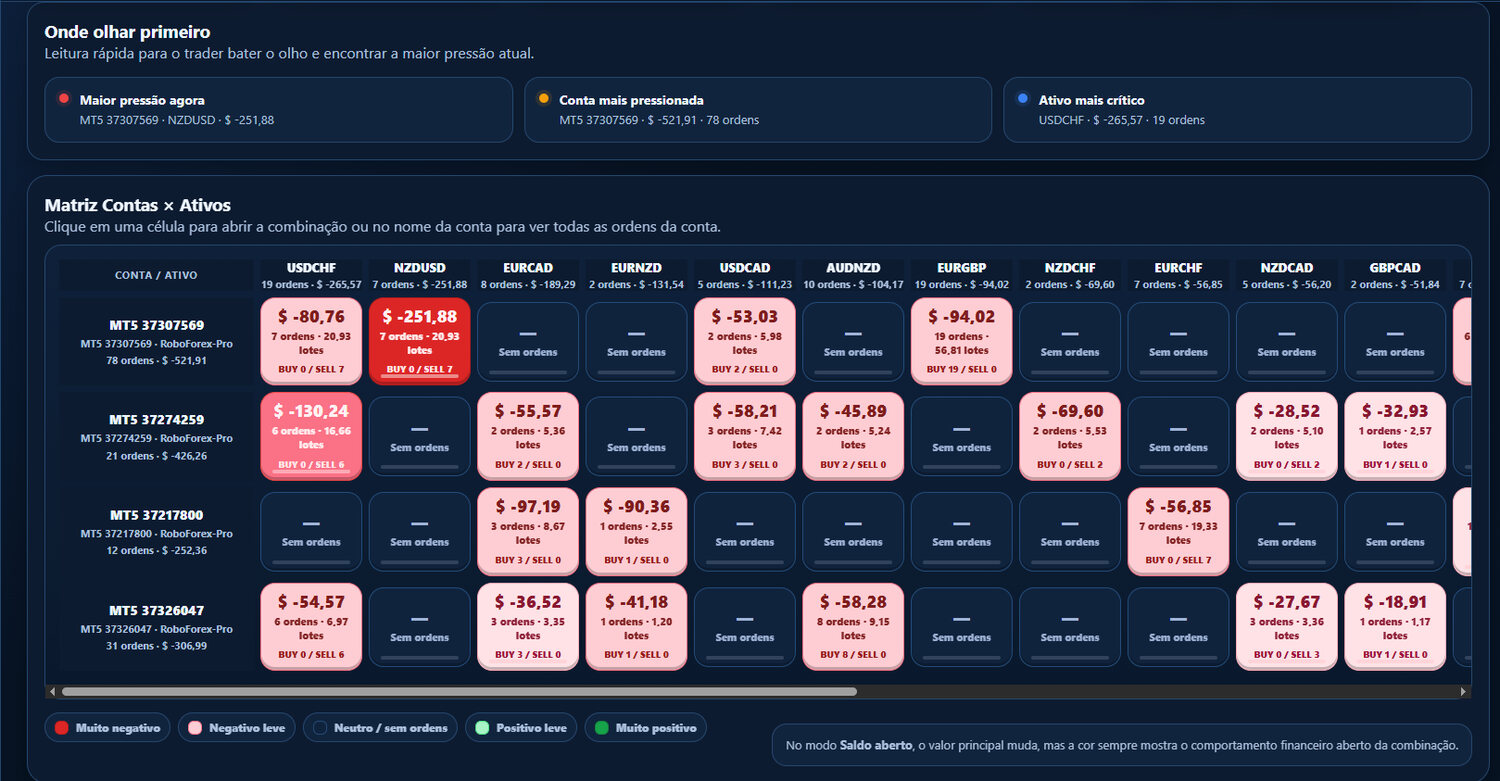Open account MT5 37274259 name link

pos(156,420)
